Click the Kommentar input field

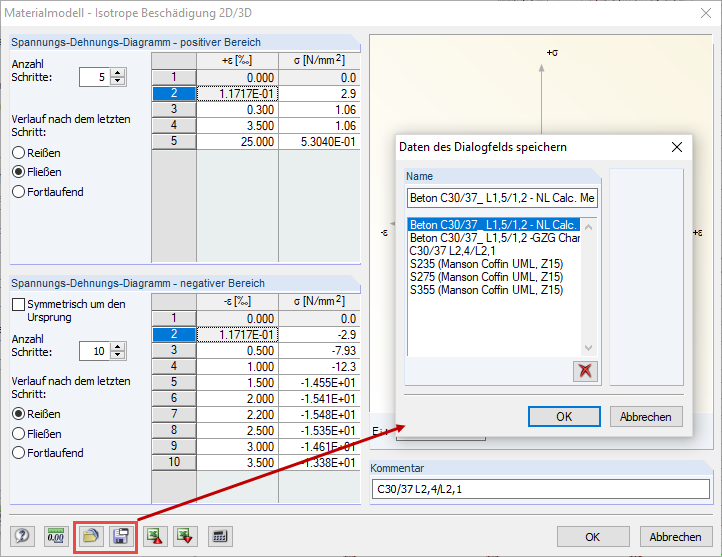[x=540, y=489]
